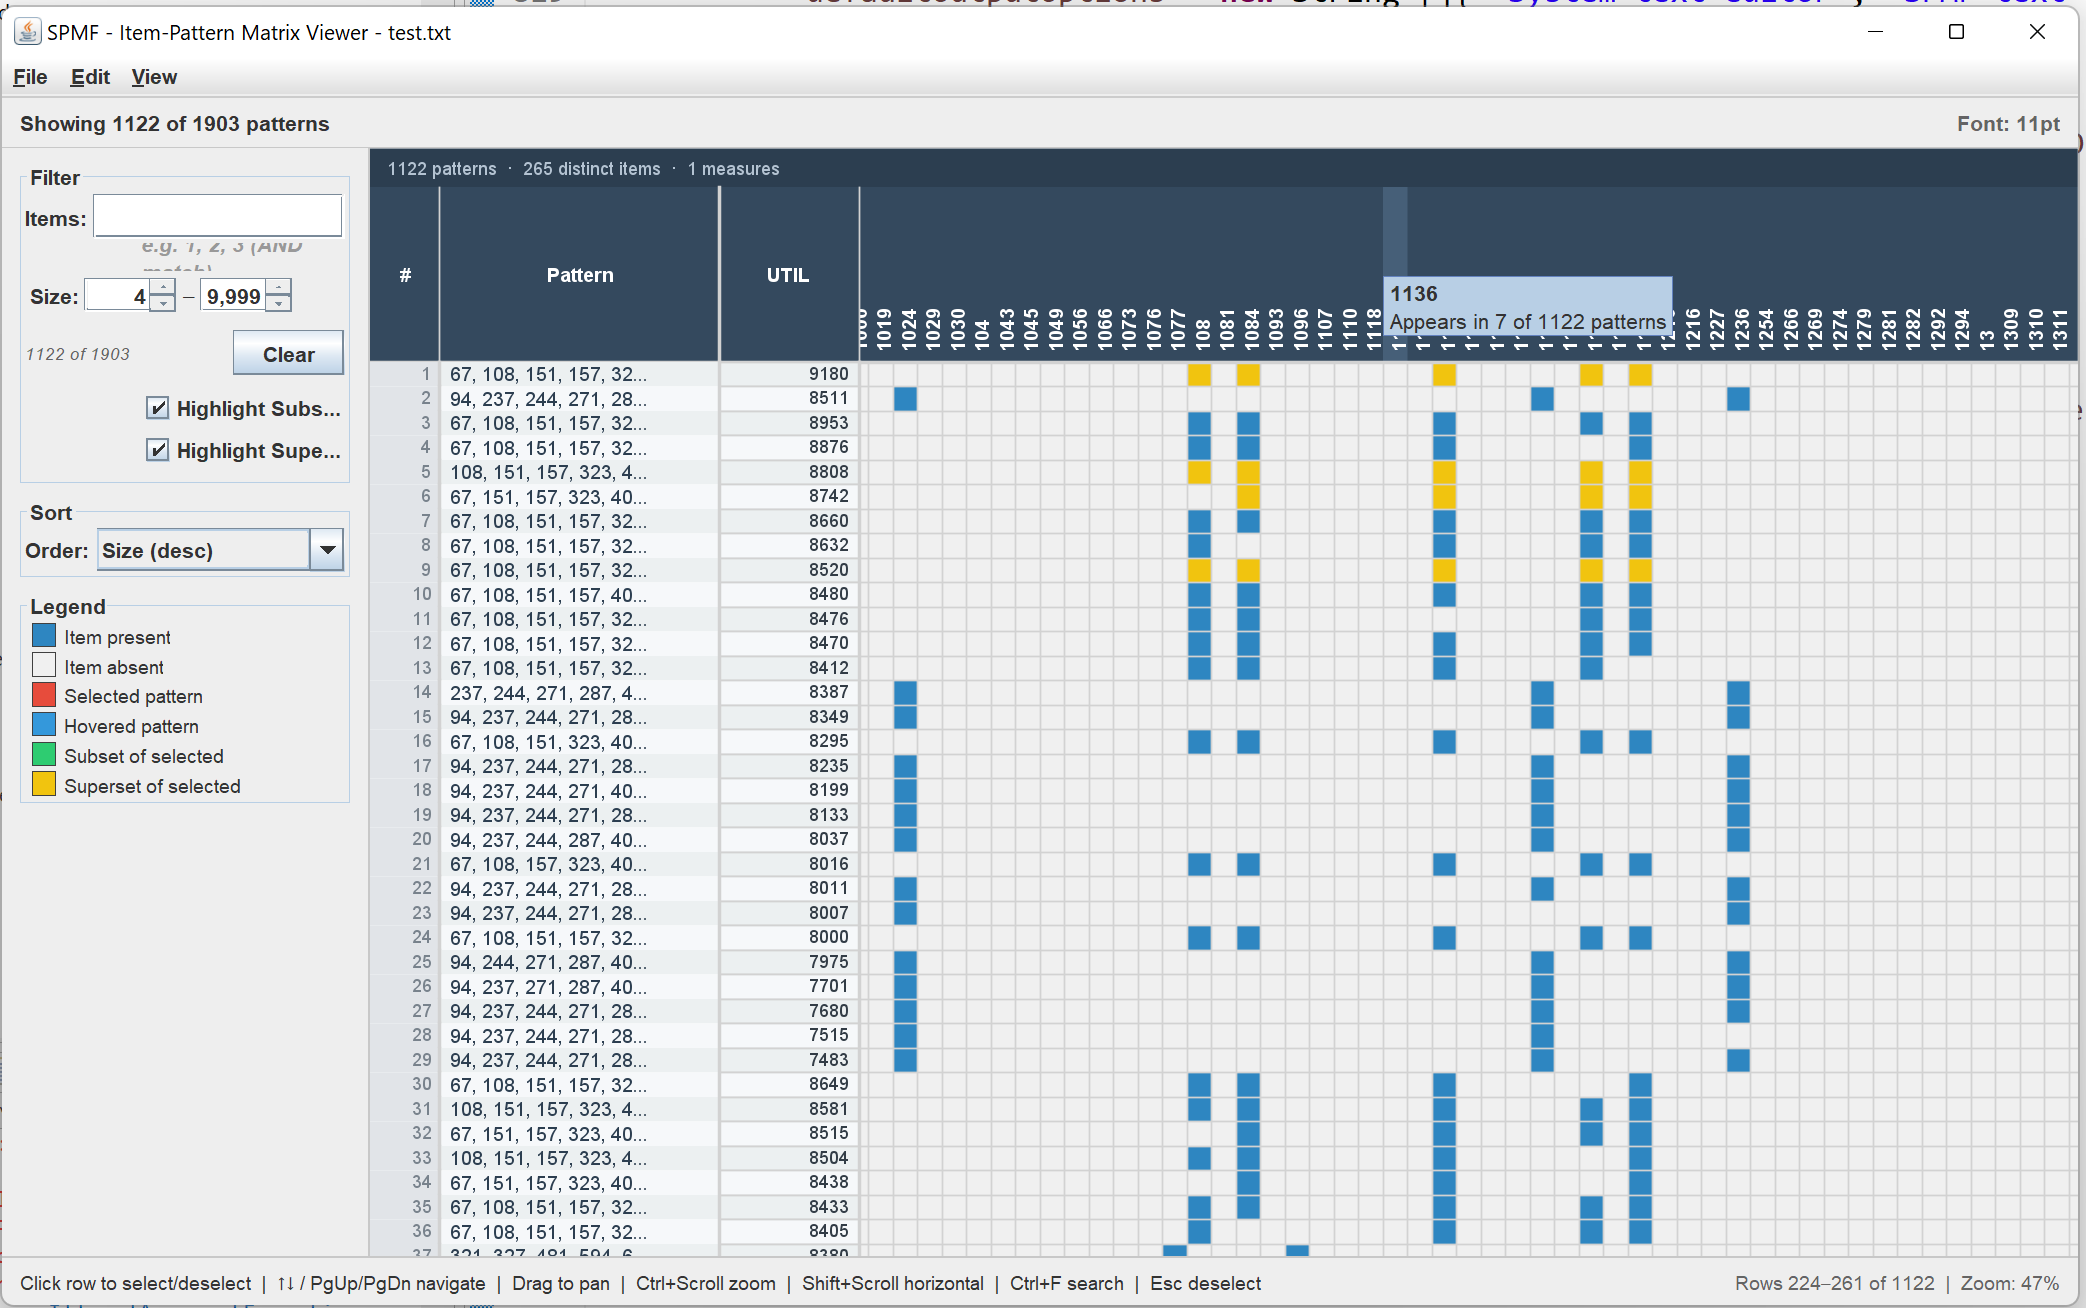This screenshot has height=1308, width=2086.
Task: Select pattern row 14 with utility 8387
Action: tap(580, 693)
